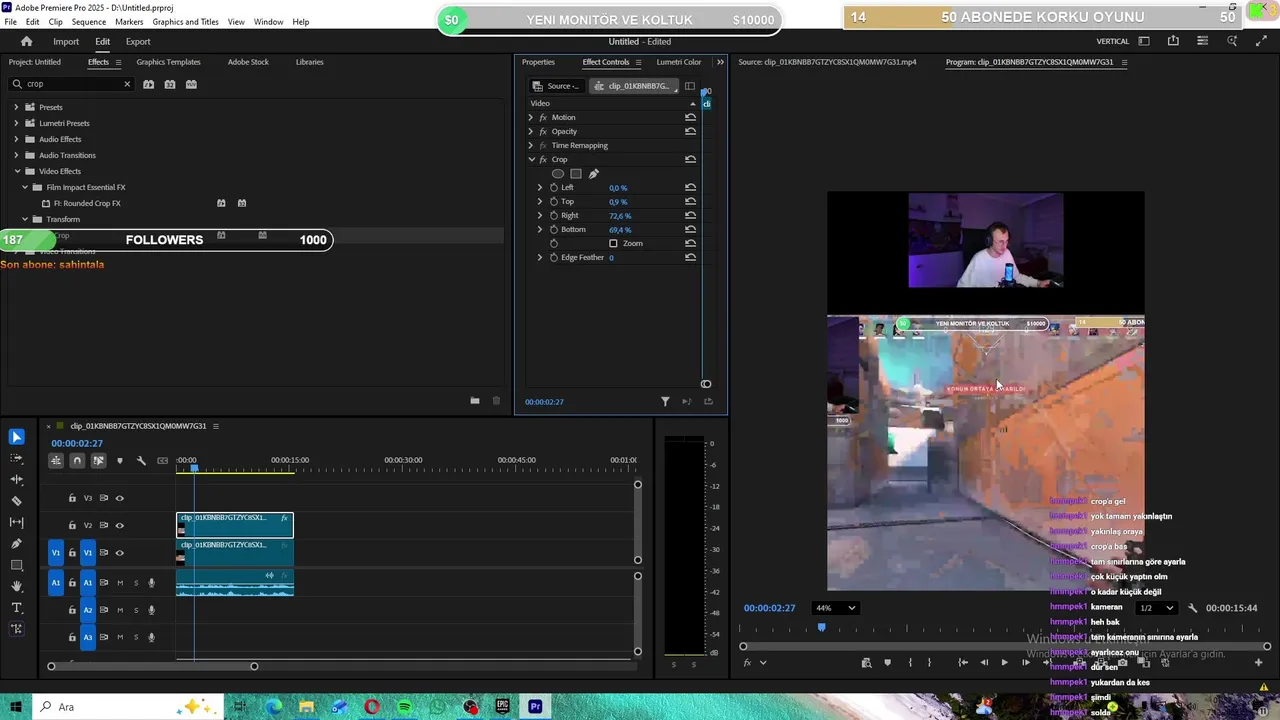Reset the Crop Right parameter
The width and height of the screenshot is (1280, 720).
coord(690,215)
